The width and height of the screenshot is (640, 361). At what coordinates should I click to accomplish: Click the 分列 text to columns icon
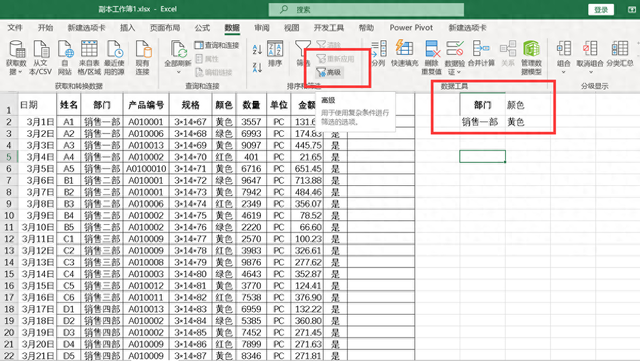[x=379, y=49]
